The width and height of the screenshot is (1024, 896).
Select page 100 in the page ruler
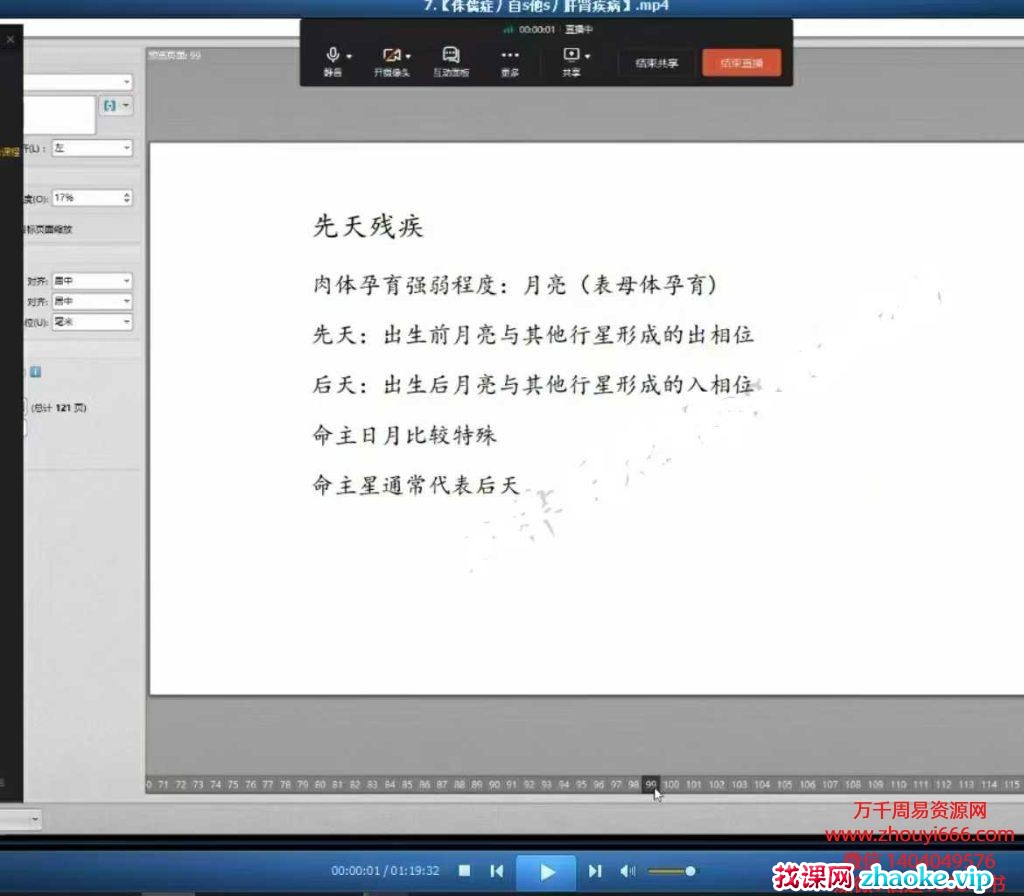pos(671,785)
